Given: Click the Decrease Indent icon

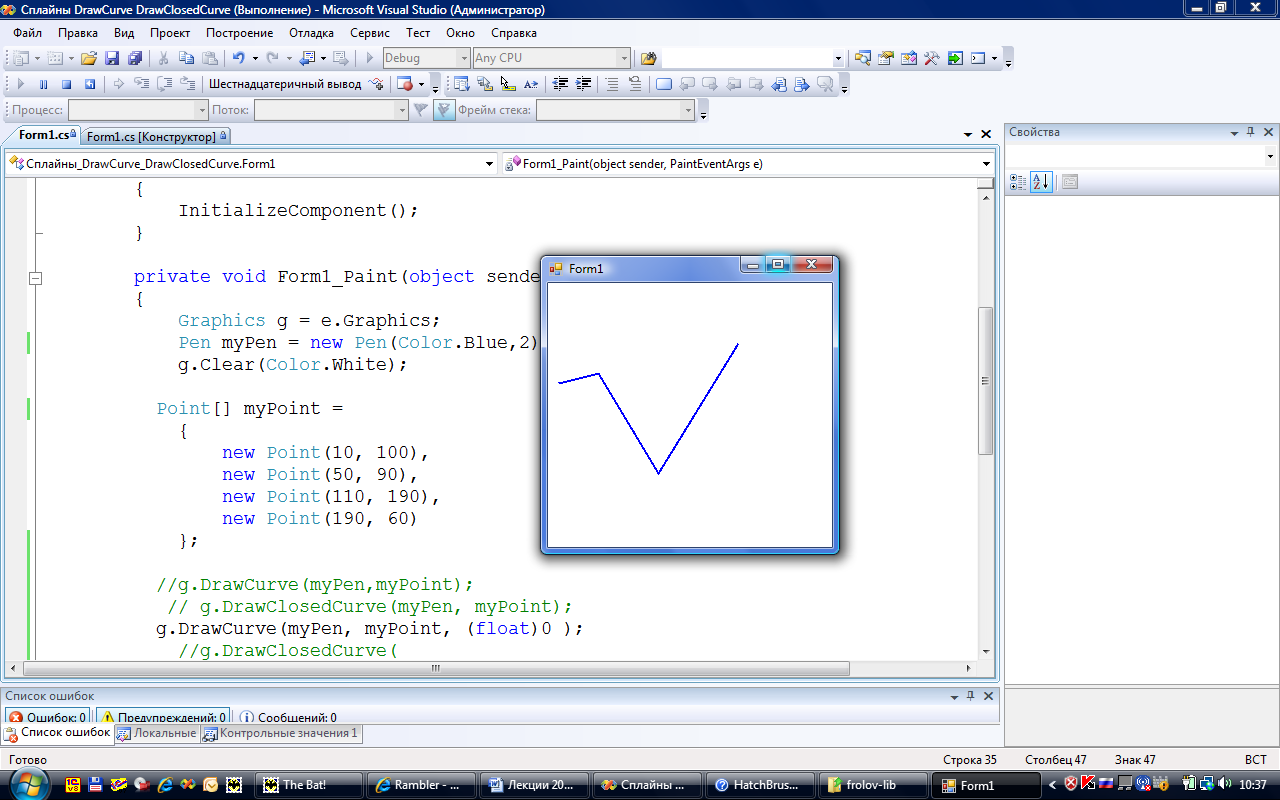Looking at the screenshot, I should click(x=561, y=84).
